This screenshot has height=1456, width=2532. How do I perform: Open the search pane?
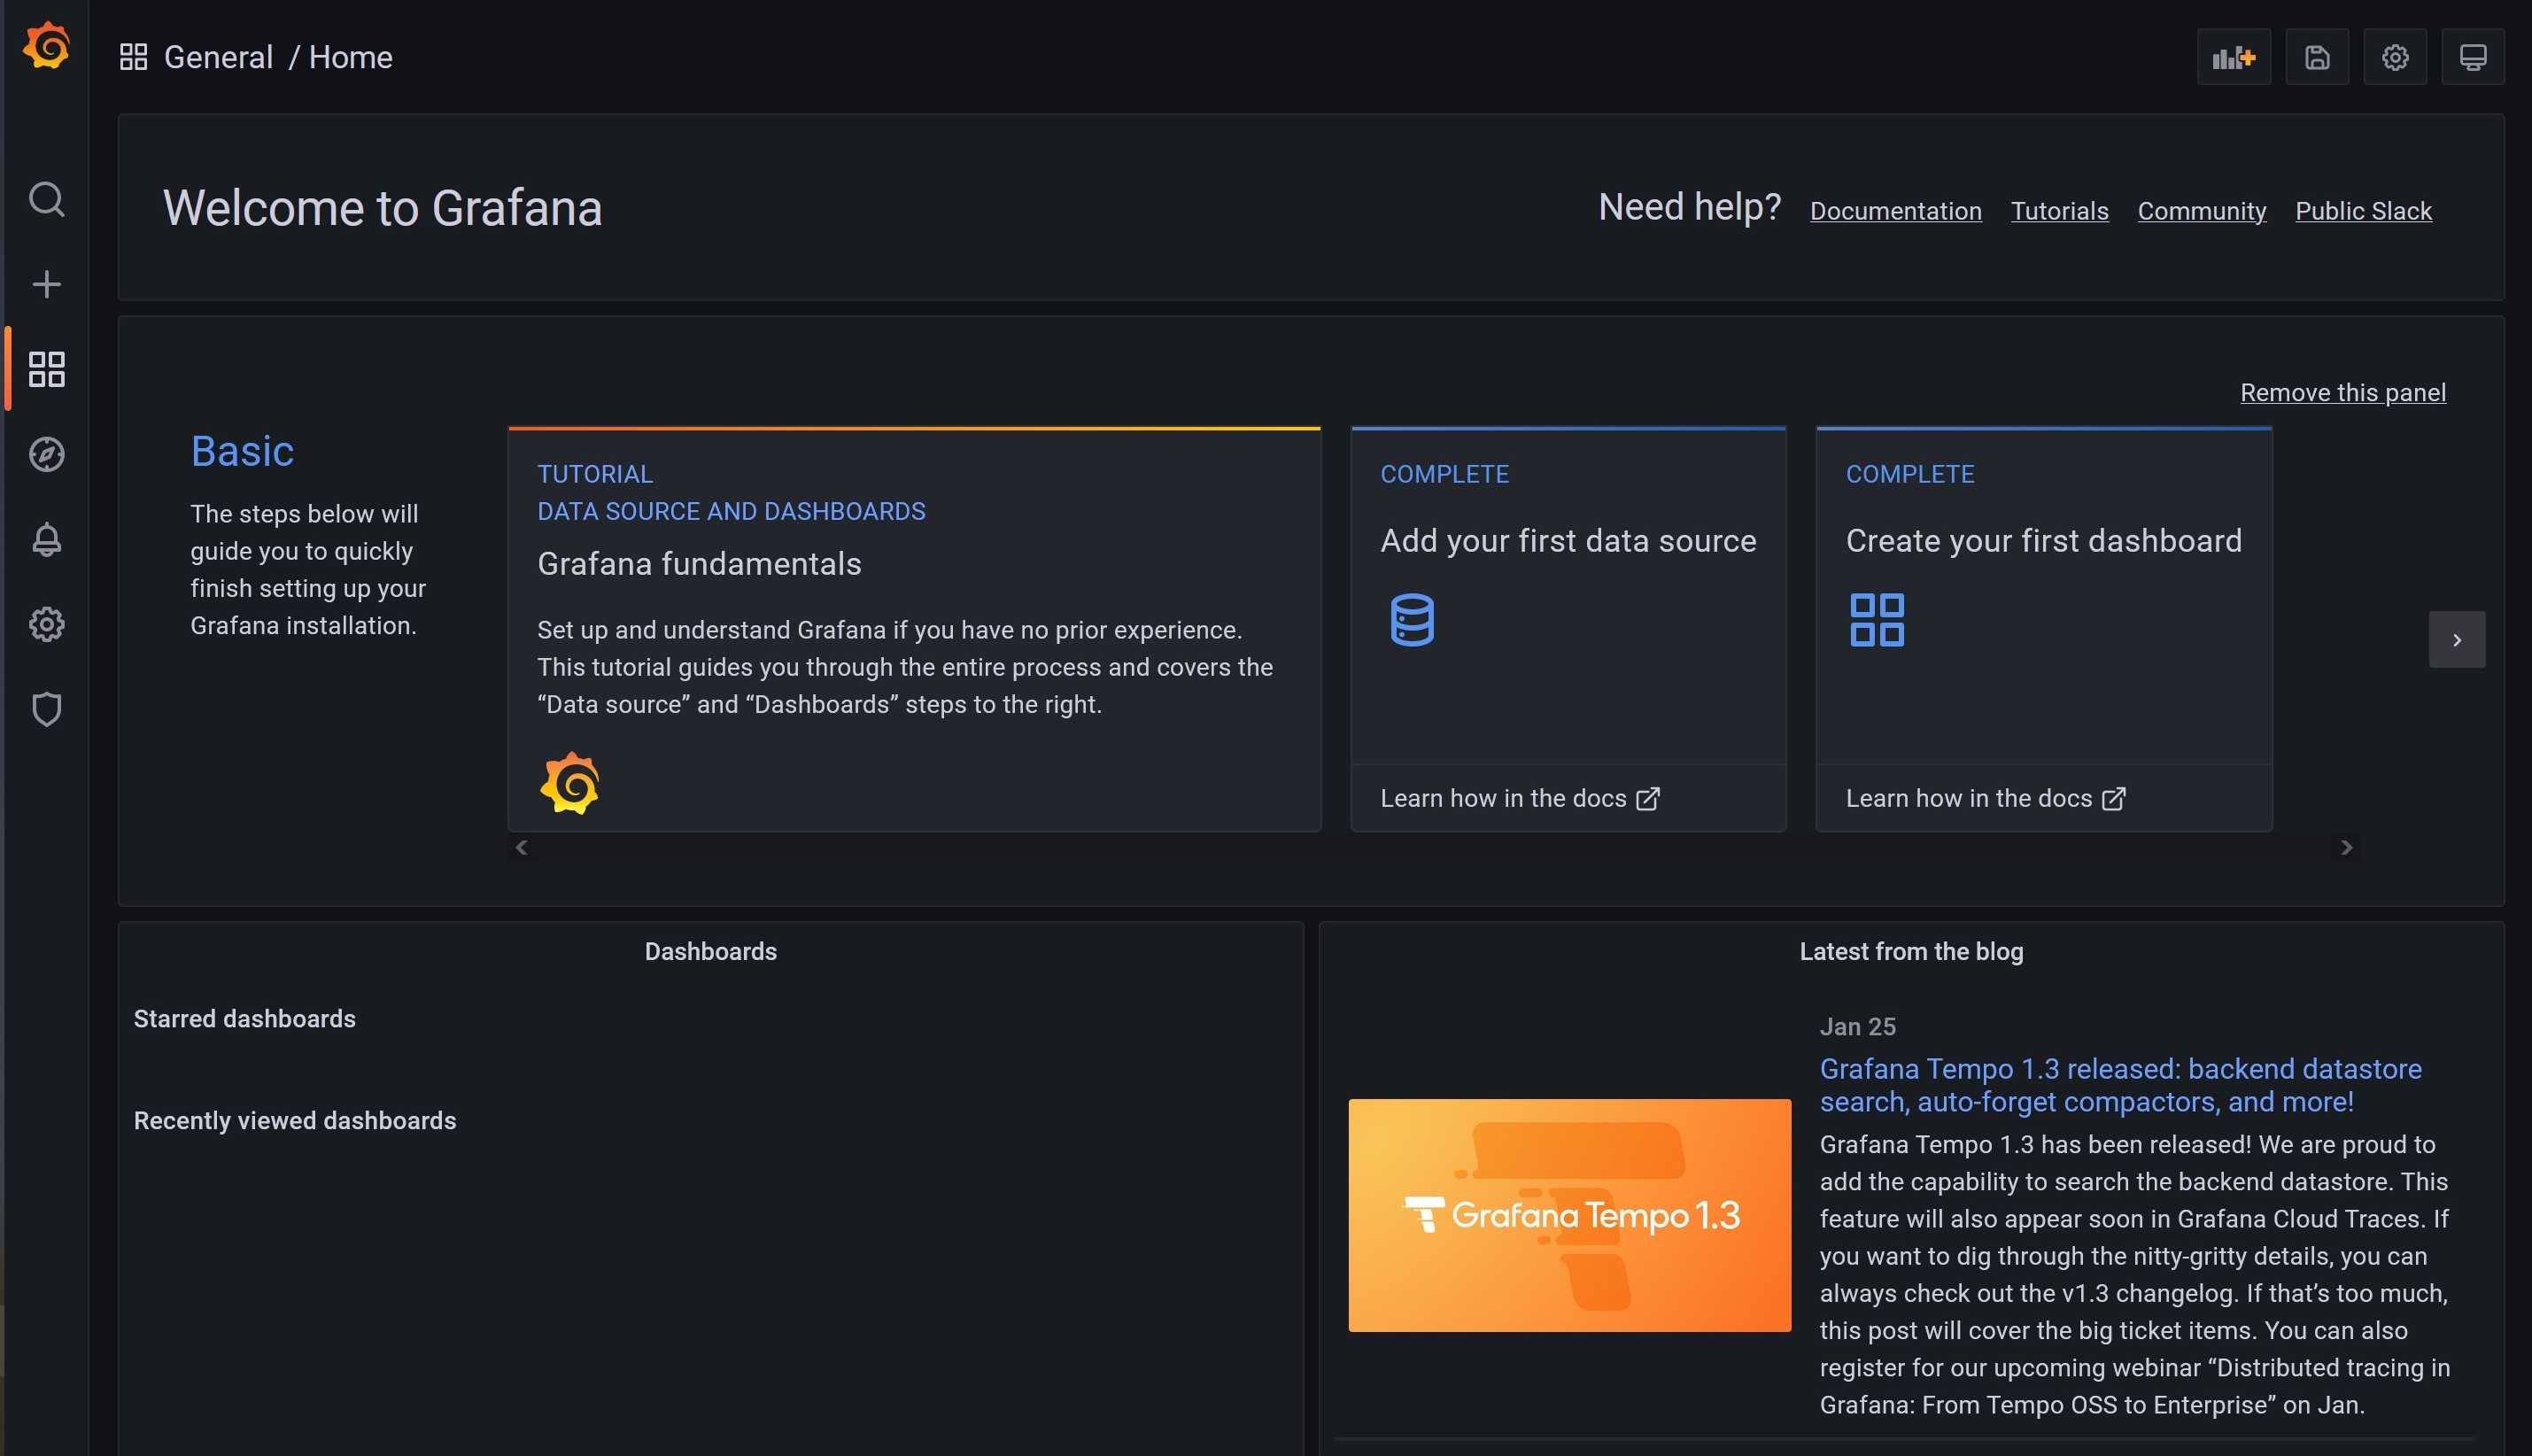tap(46, 199)
